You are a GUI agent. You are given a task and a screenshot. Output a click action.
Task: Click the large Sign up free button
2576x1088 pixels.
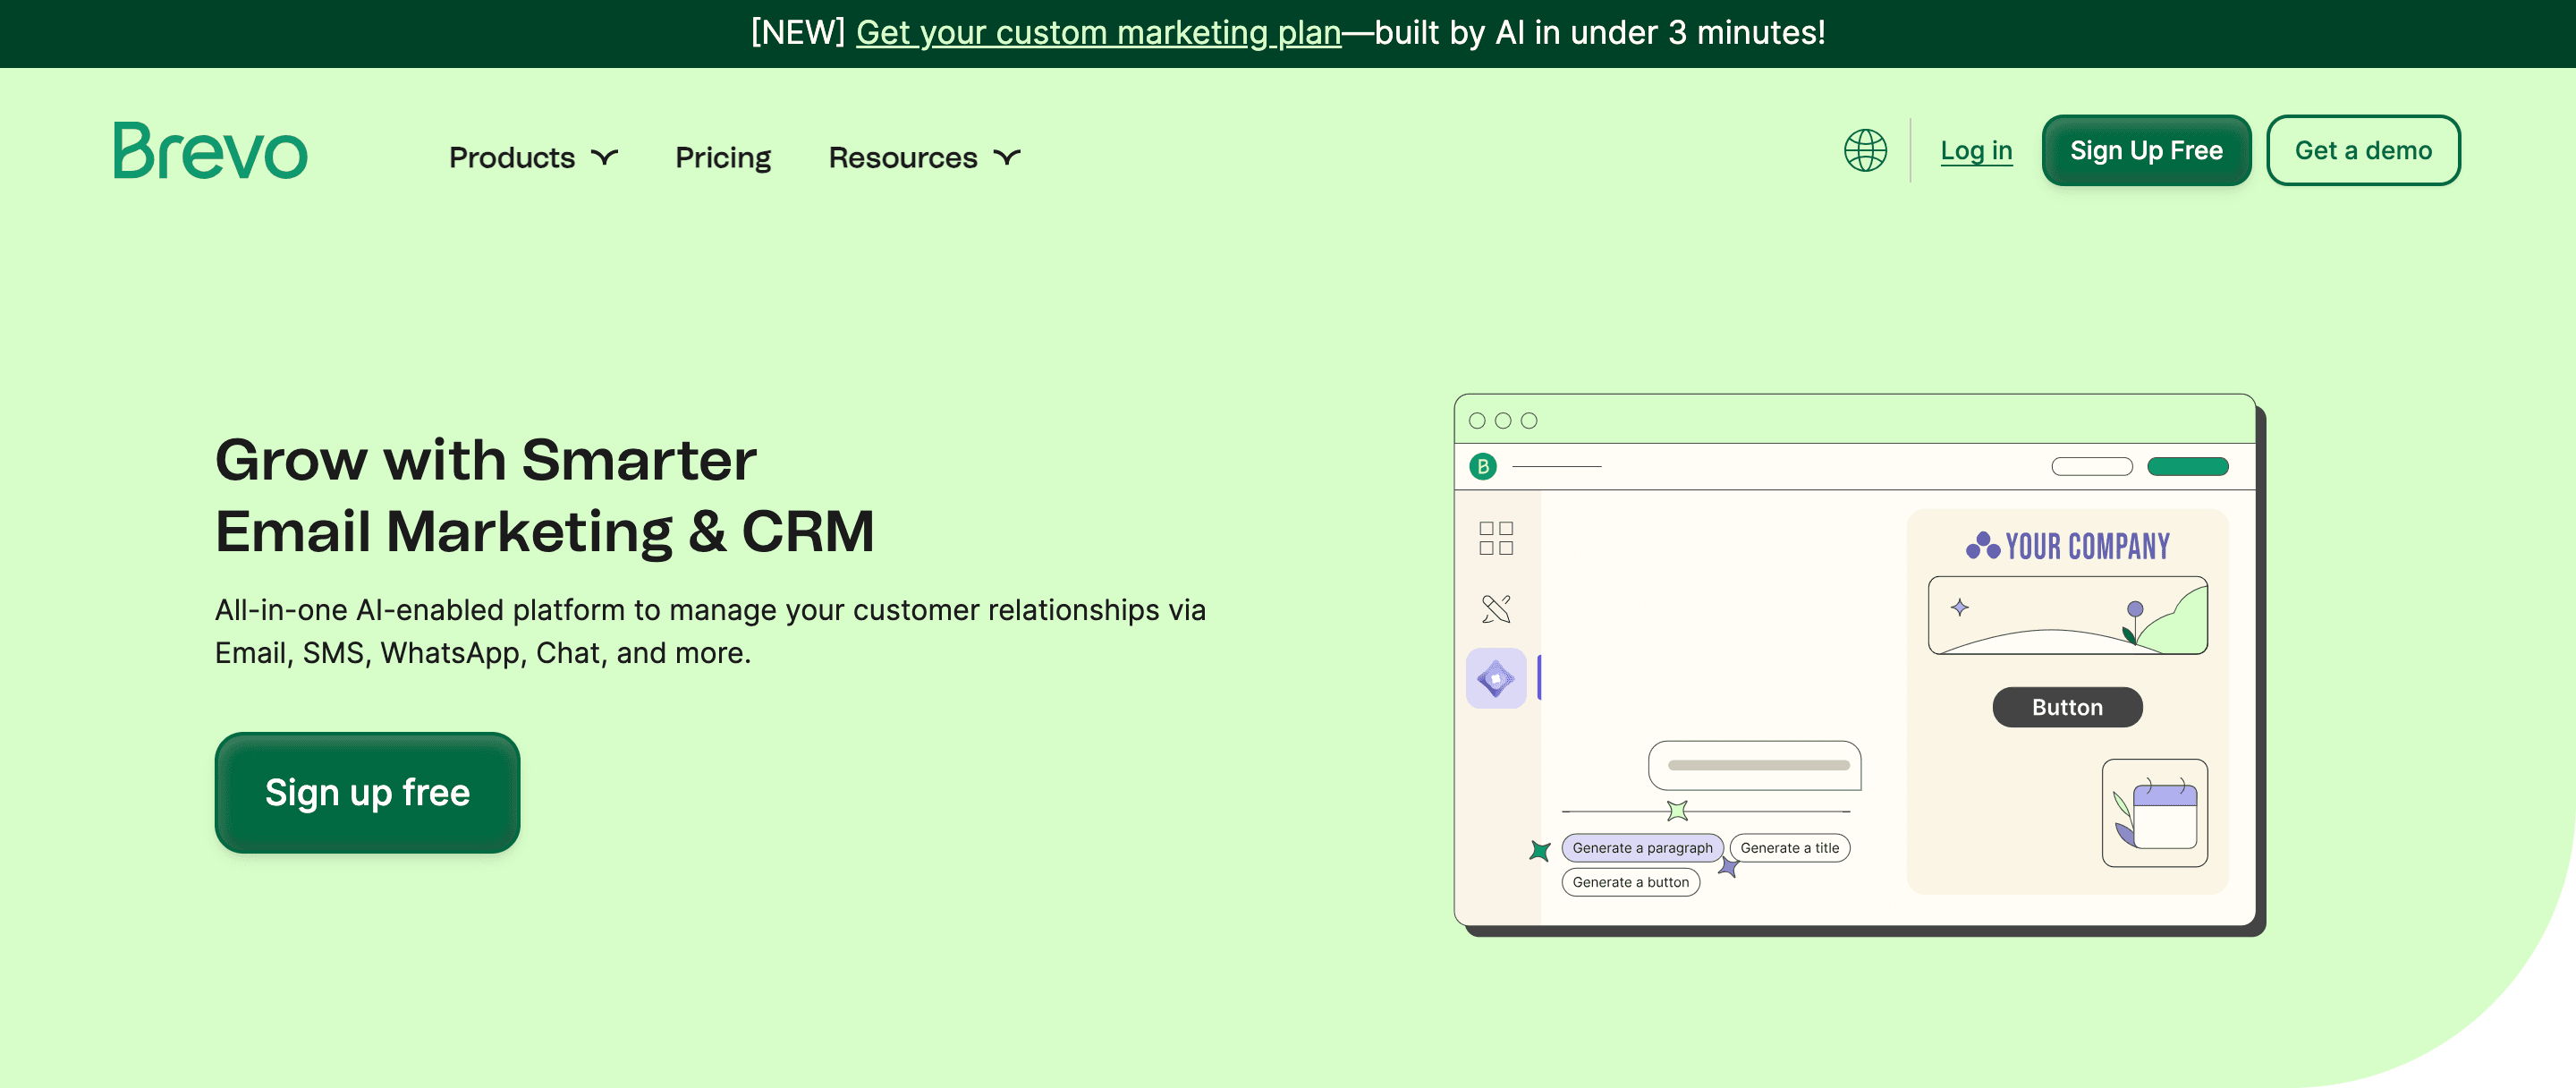pyautogui.click(x=367, y=792)
